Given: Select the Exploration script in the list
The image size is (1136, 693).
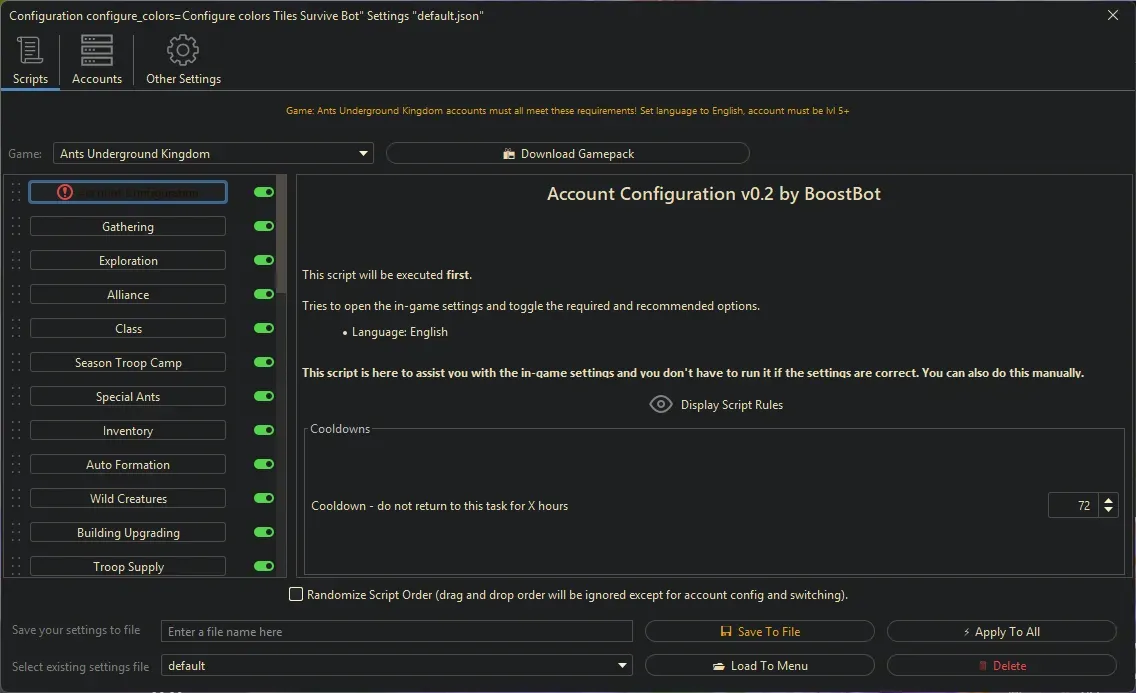Looking at the screenshot, I should [127, 260].
